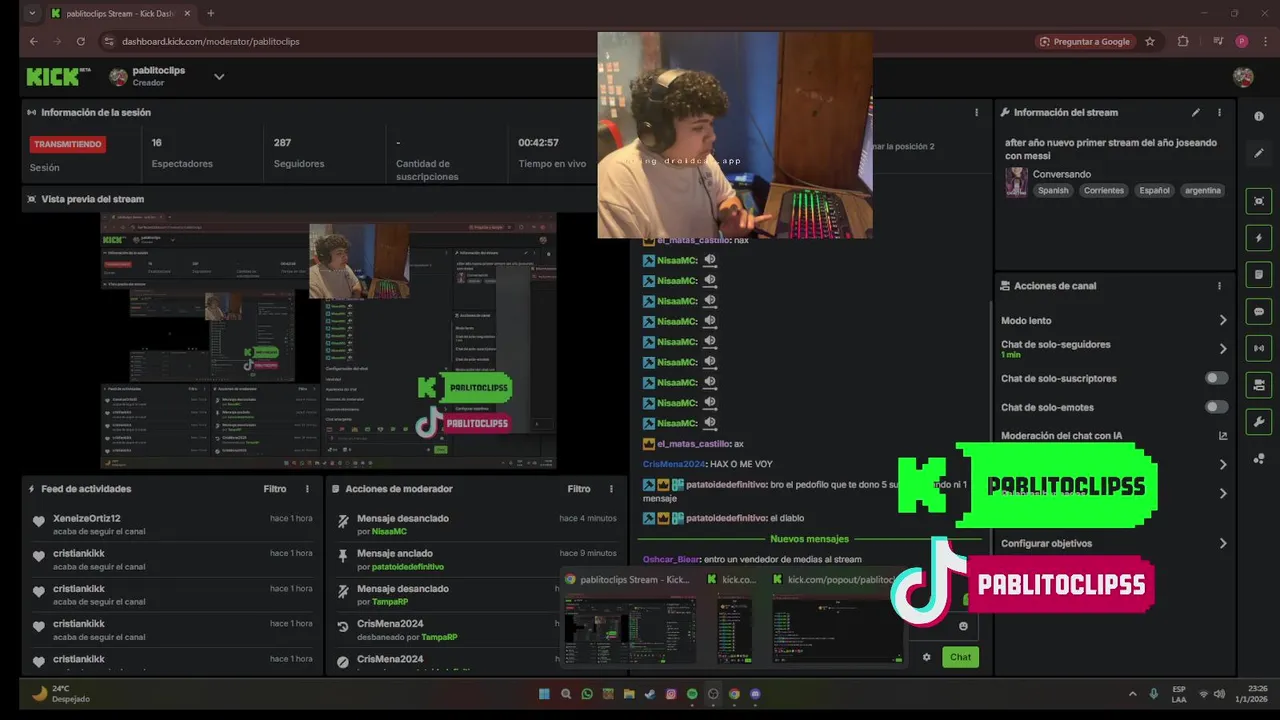Click the green-outlined focus target sidebar icon
Screen dimensions: 1280x720
coord(1259,201)
